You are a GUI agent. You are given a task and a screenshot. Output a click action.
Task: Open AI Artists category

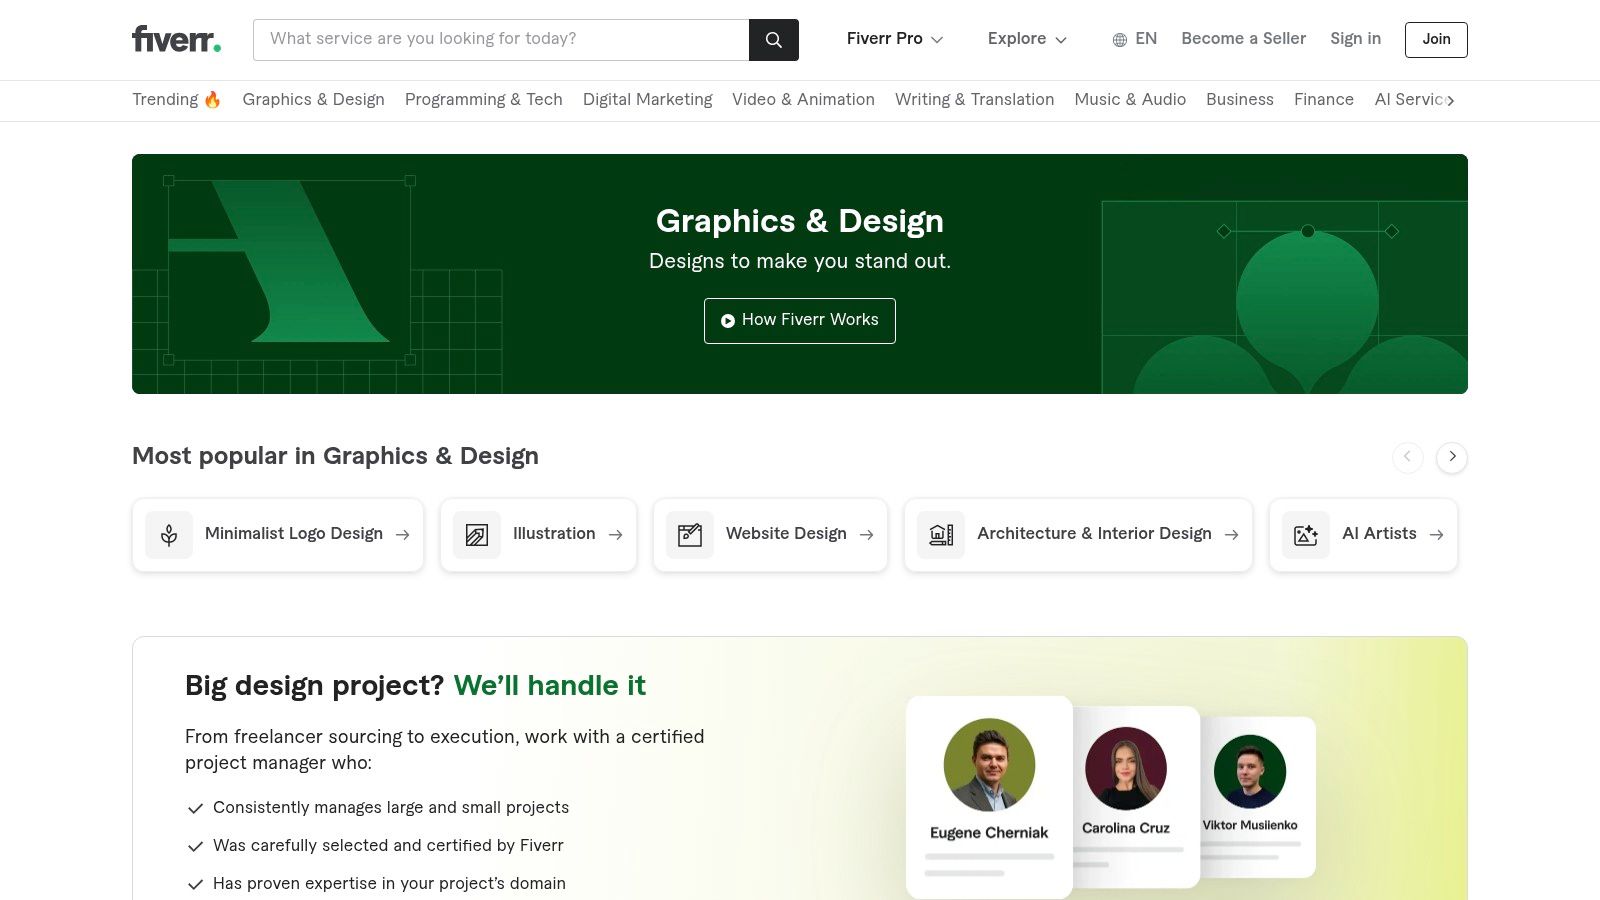1363,535
